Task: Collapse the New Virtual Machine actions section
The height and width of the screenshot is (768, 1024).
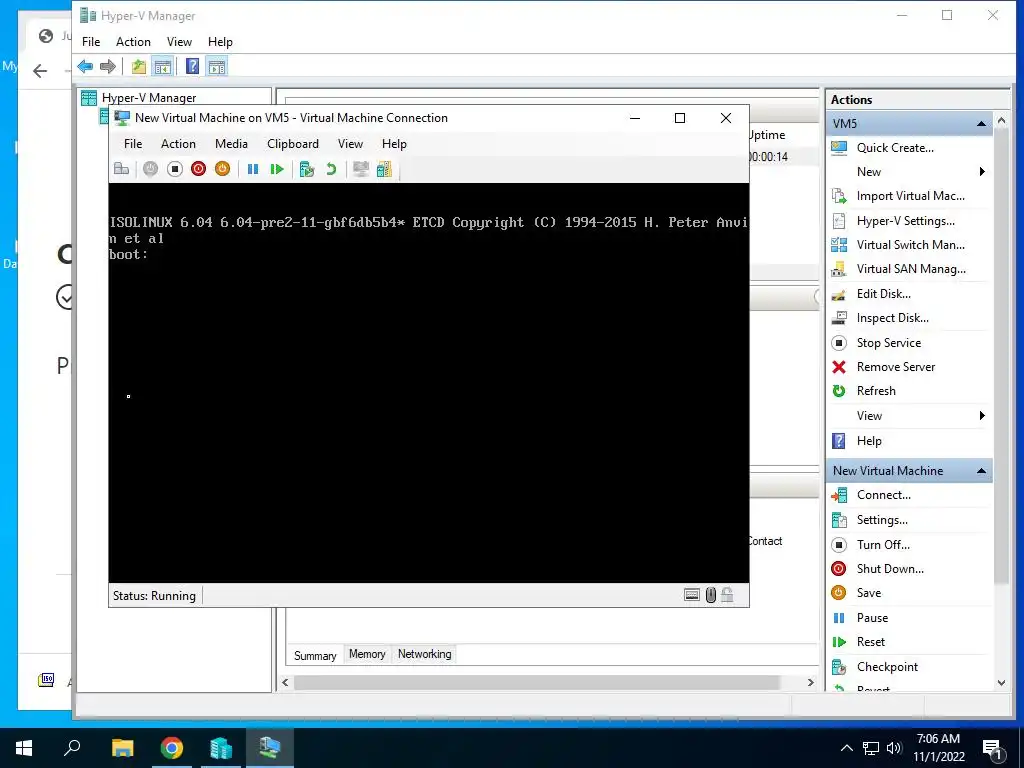Action: click(x=981, y=471)
